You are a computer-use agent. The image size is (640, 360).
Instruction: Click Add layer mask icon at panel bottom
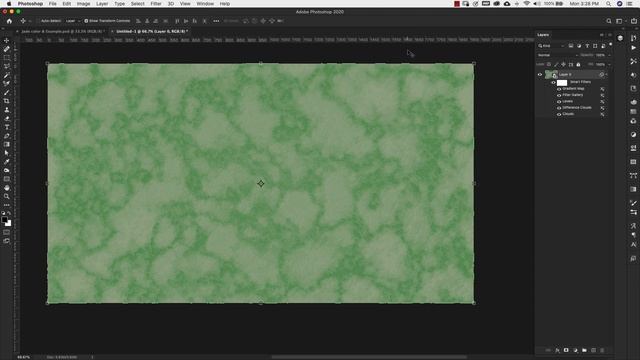pos(566,350)
